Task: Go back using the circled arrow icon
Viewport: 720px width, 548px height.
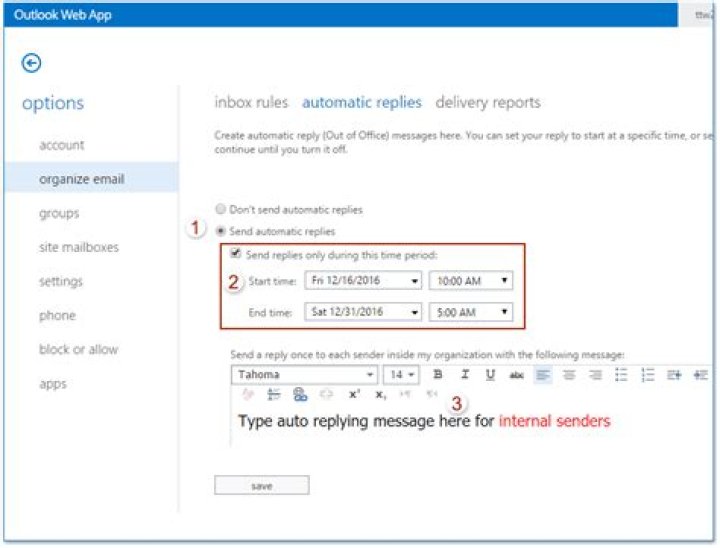Action: point(31,63)
